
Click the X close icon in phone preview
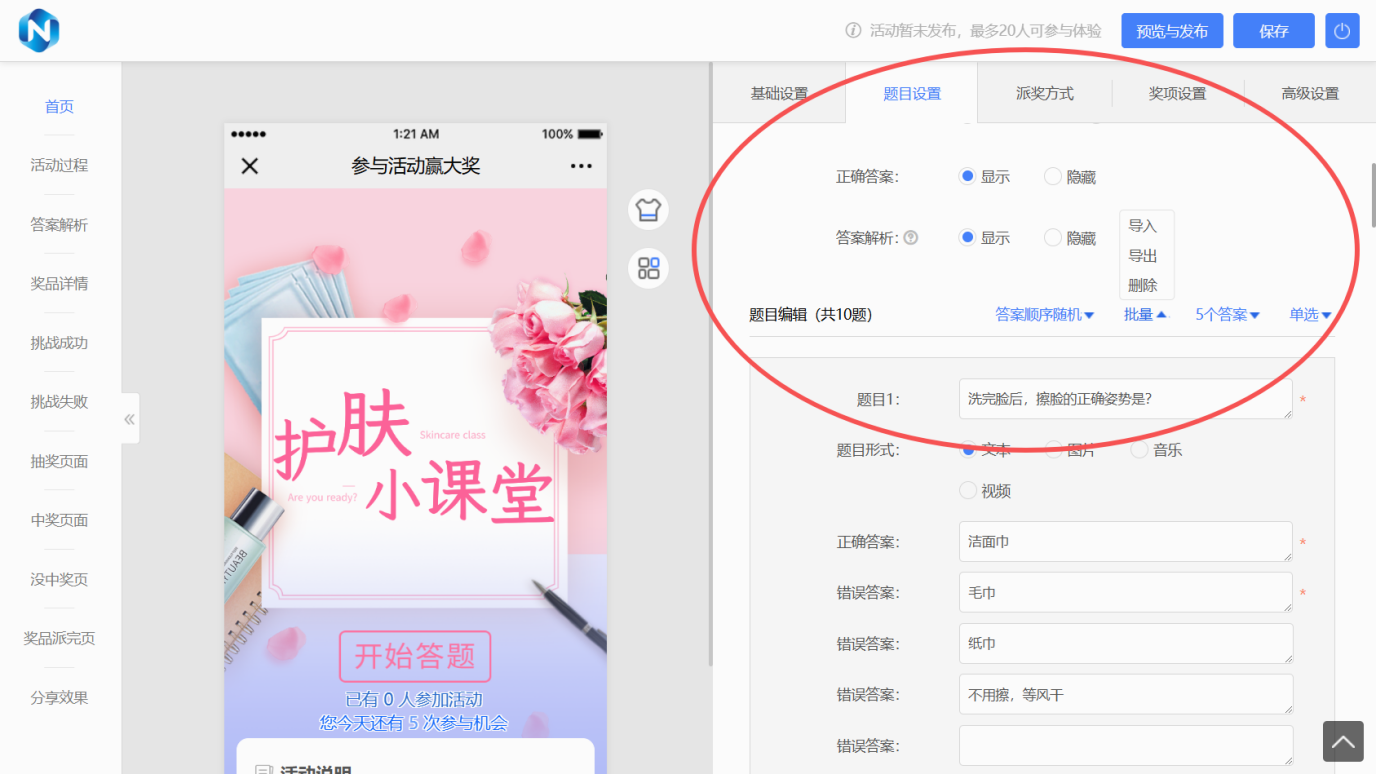[250, 166]
